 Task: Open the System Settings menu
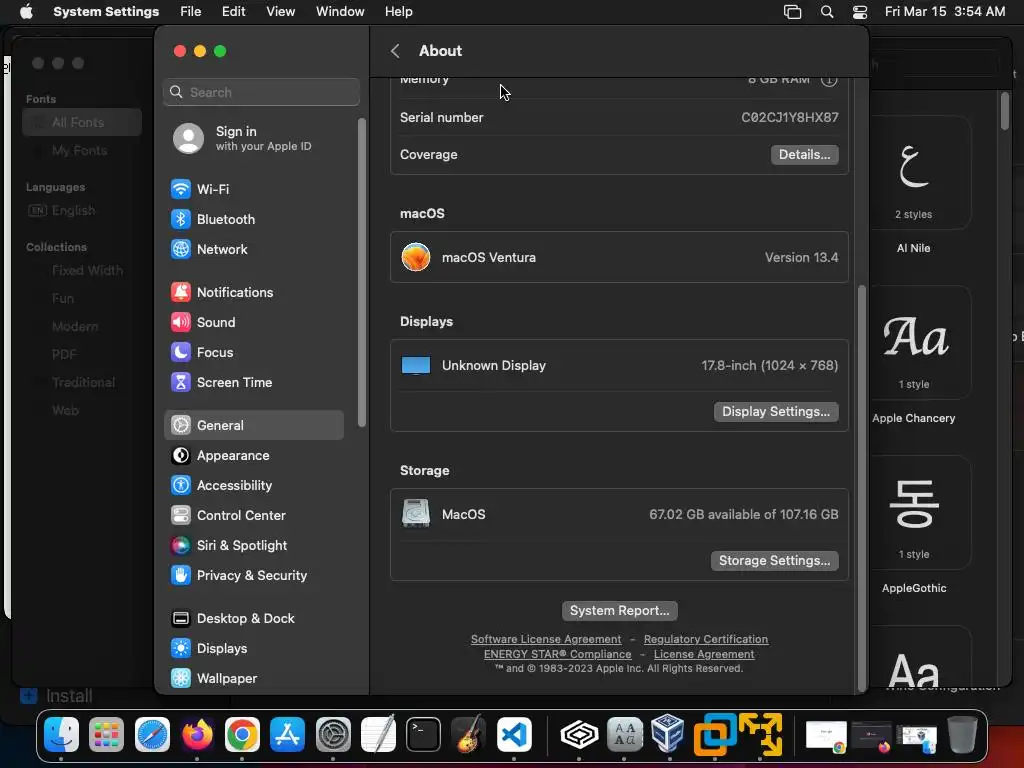pyautogui.click(x=106, y=12)
